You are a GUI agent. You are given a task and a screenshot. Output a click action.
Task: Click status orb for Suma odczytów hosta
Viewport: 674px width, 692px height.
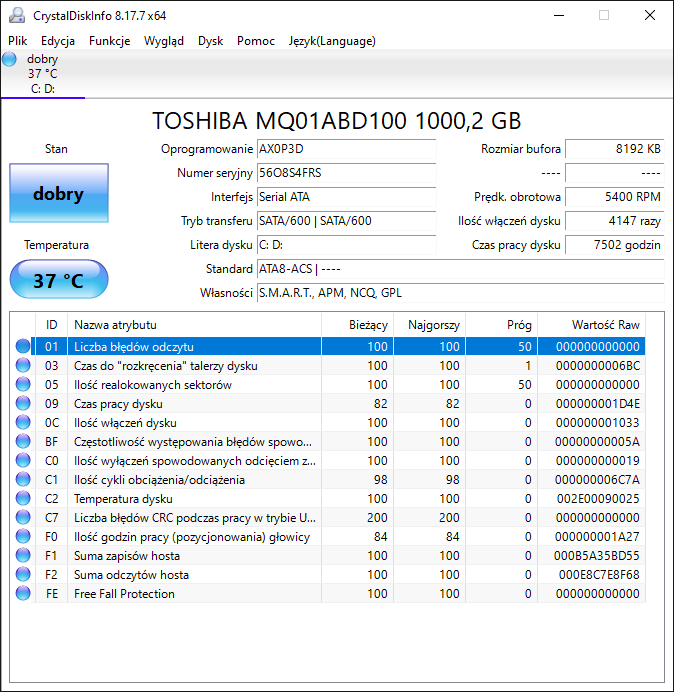point(23,574)
